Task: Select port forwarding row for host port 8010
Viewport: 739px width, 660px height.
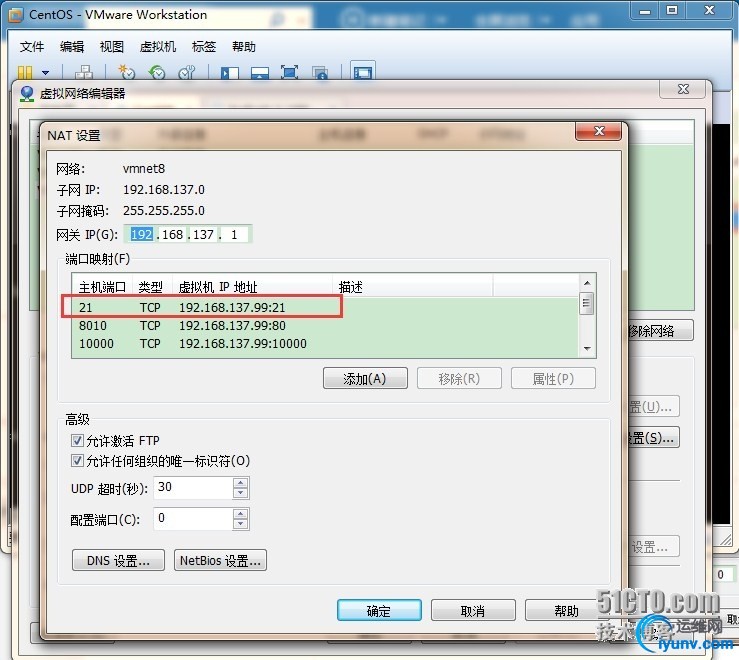Action: coord(325,325)
